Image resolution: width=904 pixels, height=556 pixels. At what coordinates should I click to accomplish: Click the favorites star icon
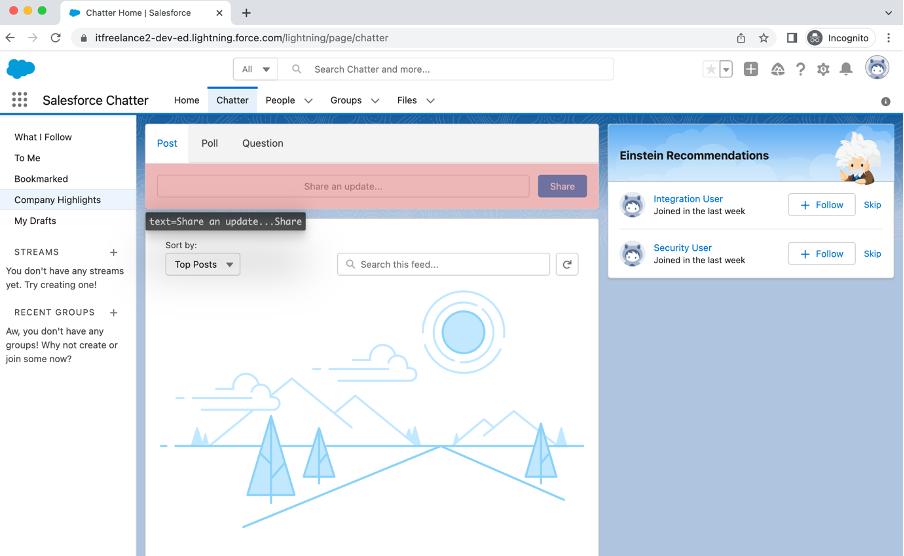point(711,69)
